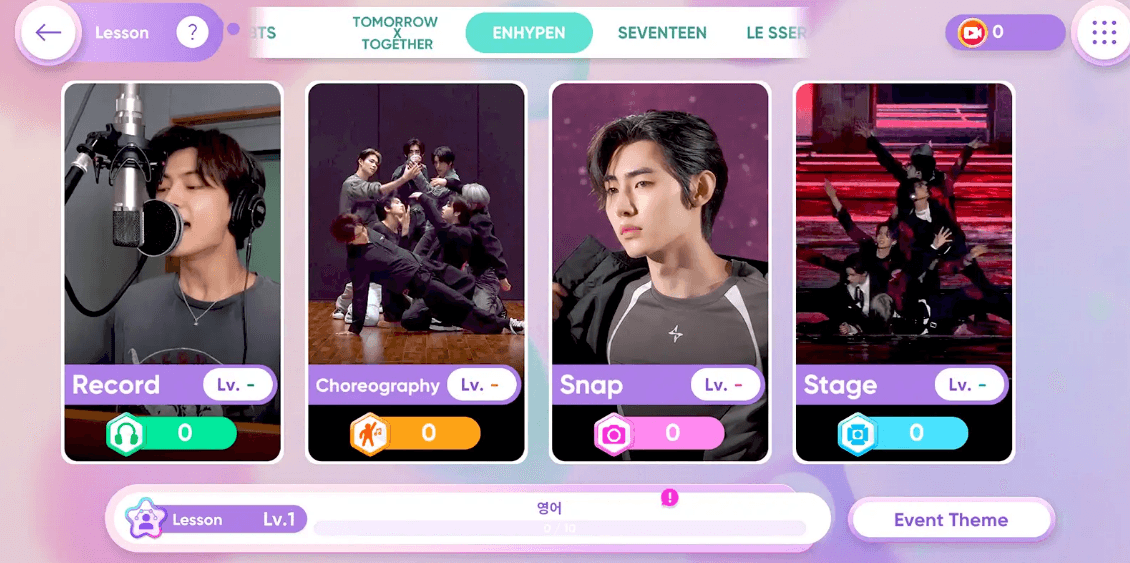The width and height of the screenshot is (1130, 563).
Task: Tap the green headphones Record icon
Action: click(x=126, y=433)
